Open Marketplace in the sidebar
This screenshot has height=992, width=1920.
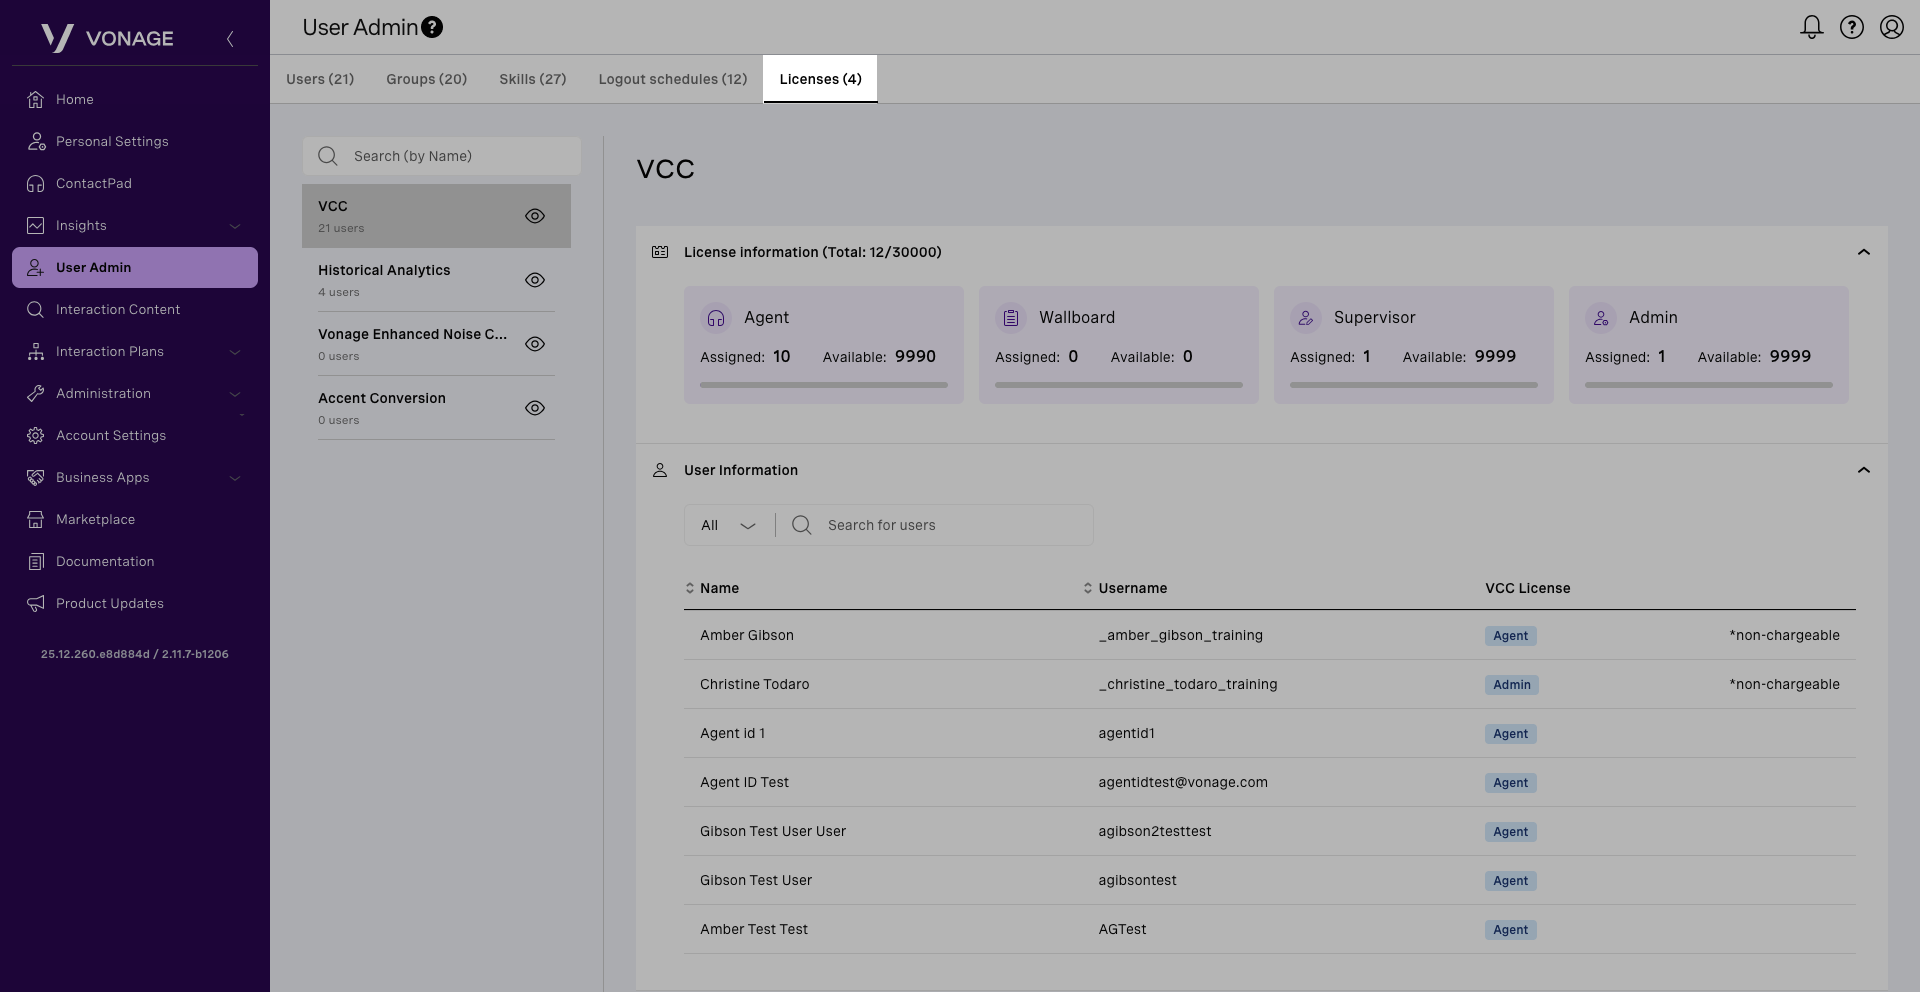(x=95, y=519)
